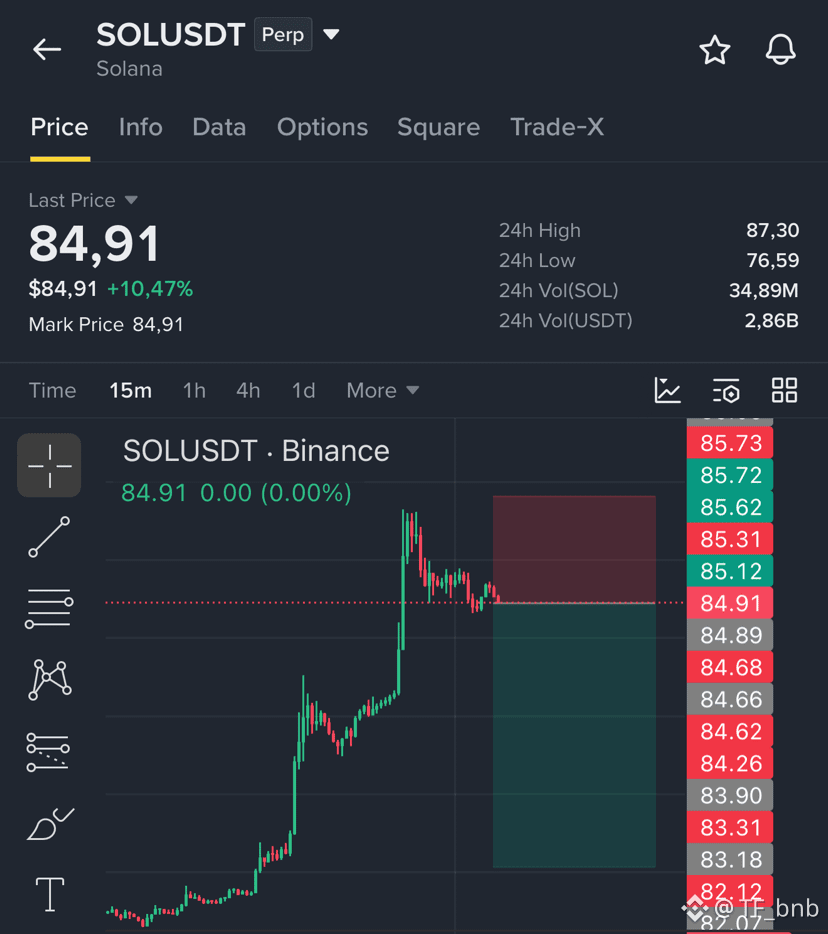Select the 1d chart interval
This screenshot has width=828, height=934.
click(x=303, y=391)
